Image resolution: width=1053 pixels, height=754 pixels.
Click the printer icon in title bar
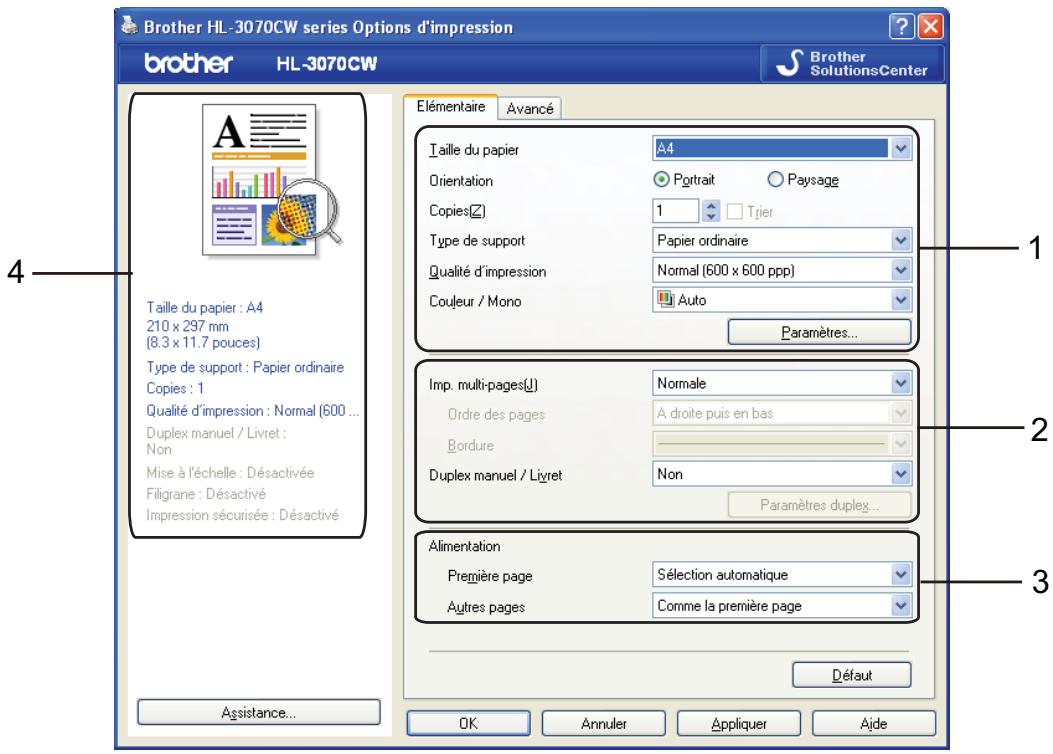129,26
